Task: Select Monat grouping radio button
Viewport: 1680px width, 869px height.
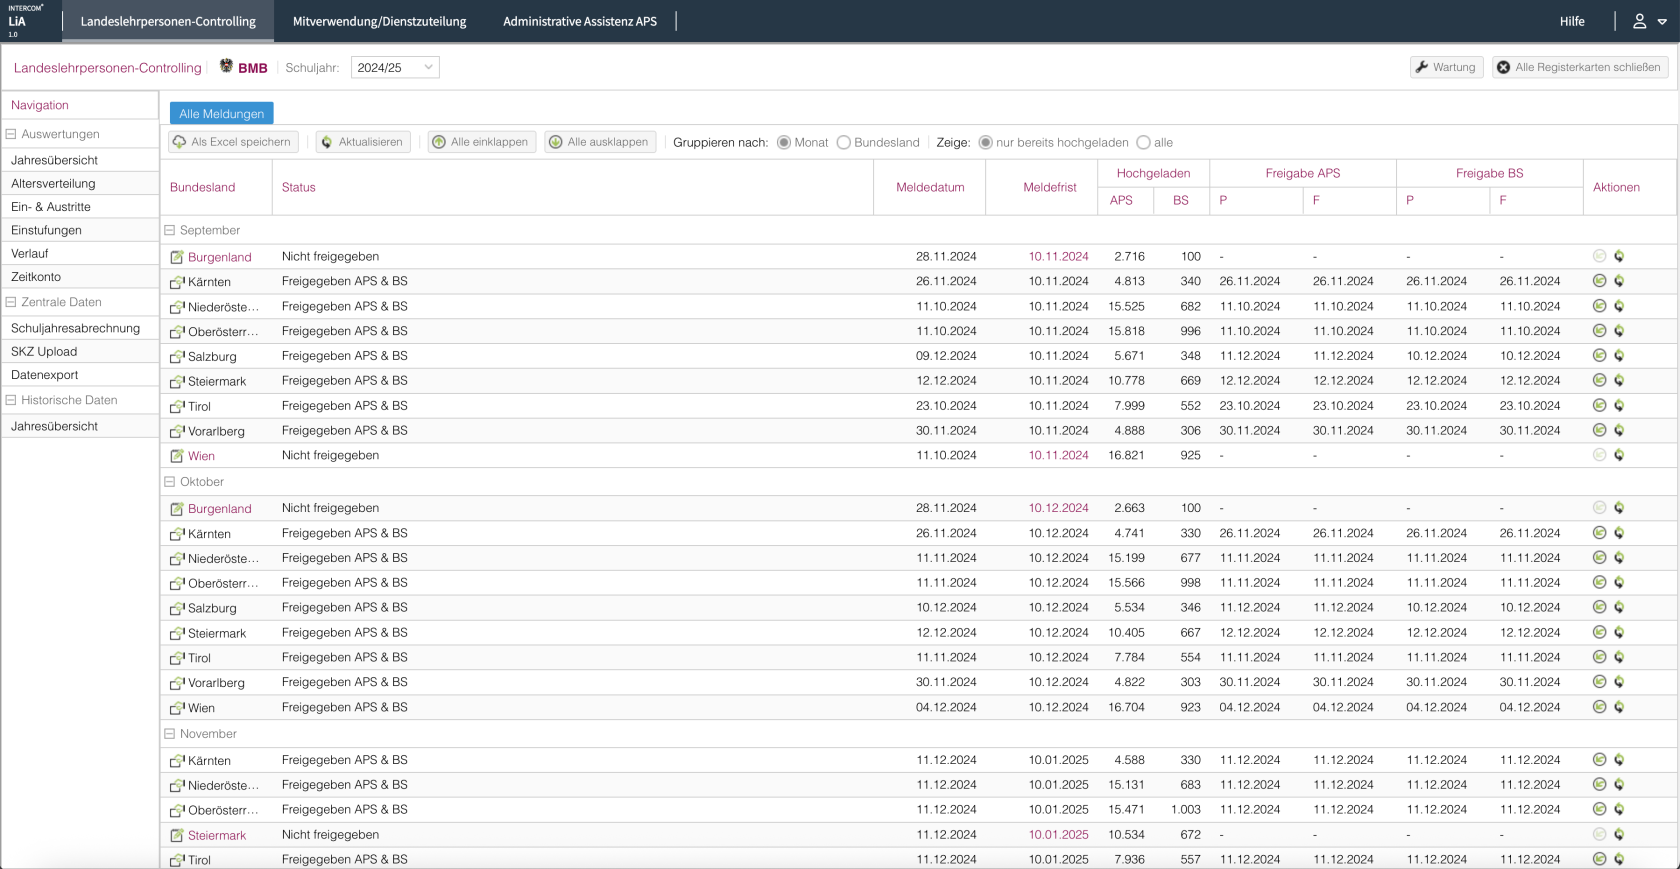Action: [784, 143]
